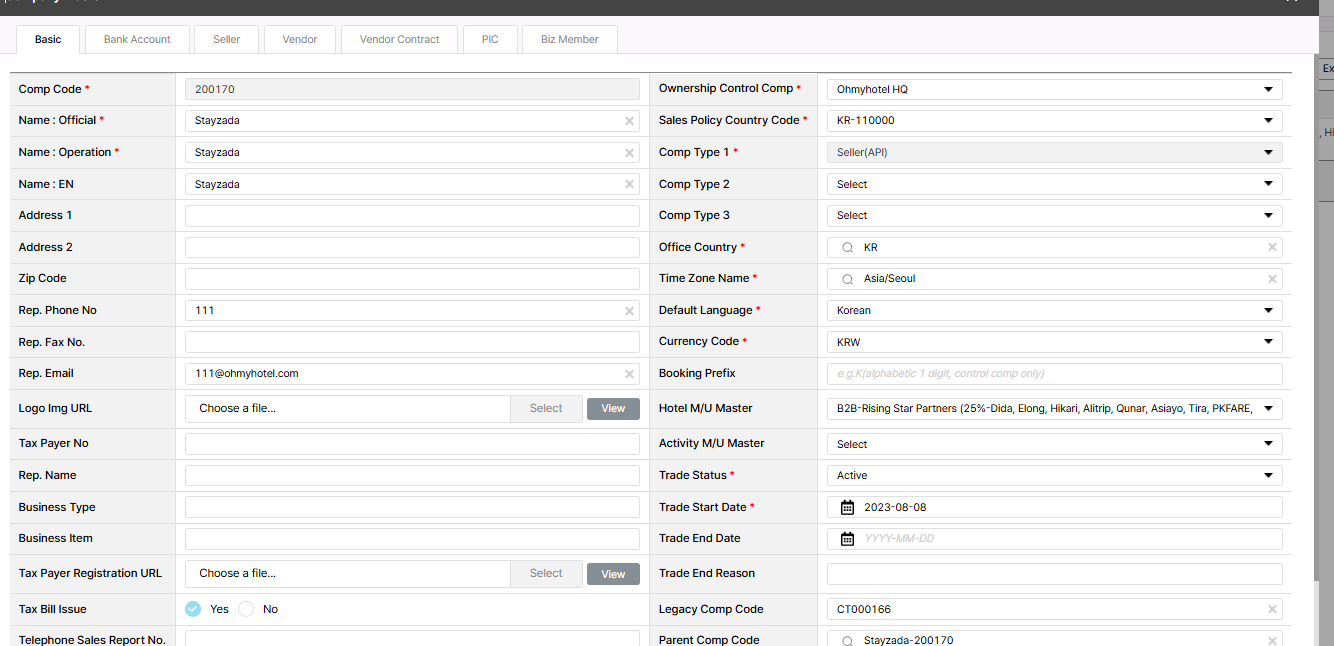This screenshot has width=1334, height=646.
Task: Click the Tax Payer No input field
Action: pyautogui.click(x=412, y=443)
